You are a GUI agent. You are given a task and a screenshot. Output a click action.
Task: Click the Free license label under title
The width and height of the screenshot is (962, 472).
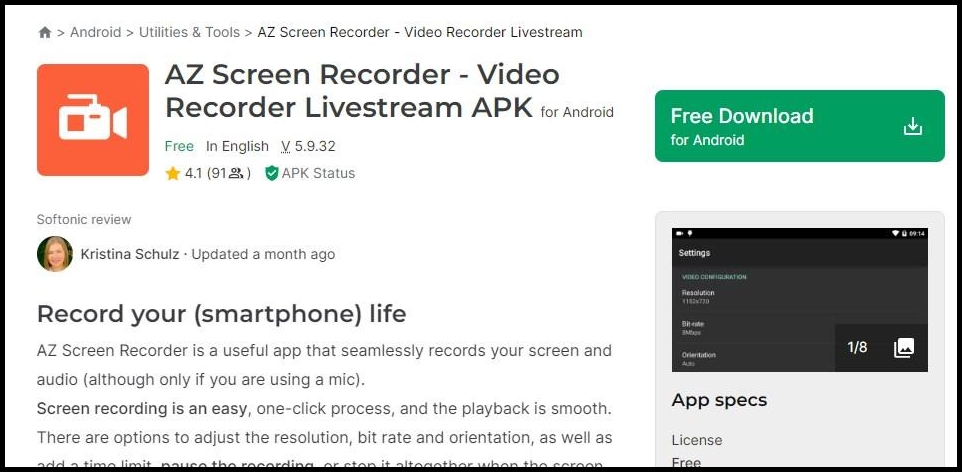pos(179,147)
